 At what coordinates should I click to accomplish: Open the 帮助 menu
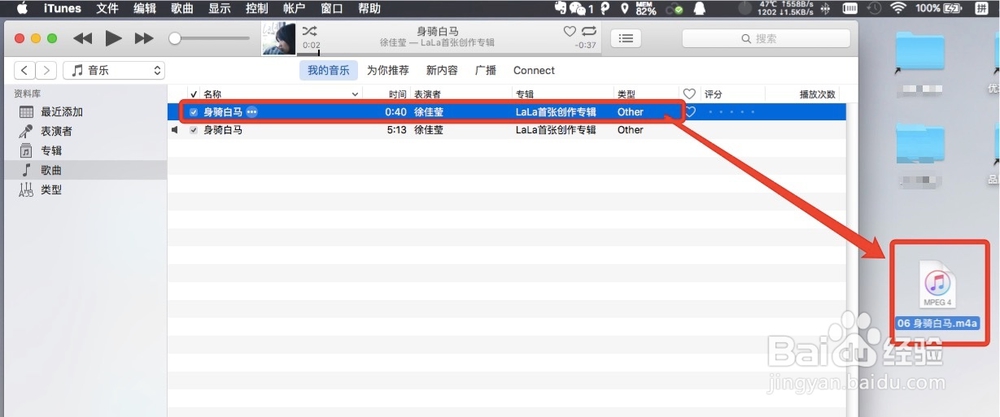pos(369,8)
